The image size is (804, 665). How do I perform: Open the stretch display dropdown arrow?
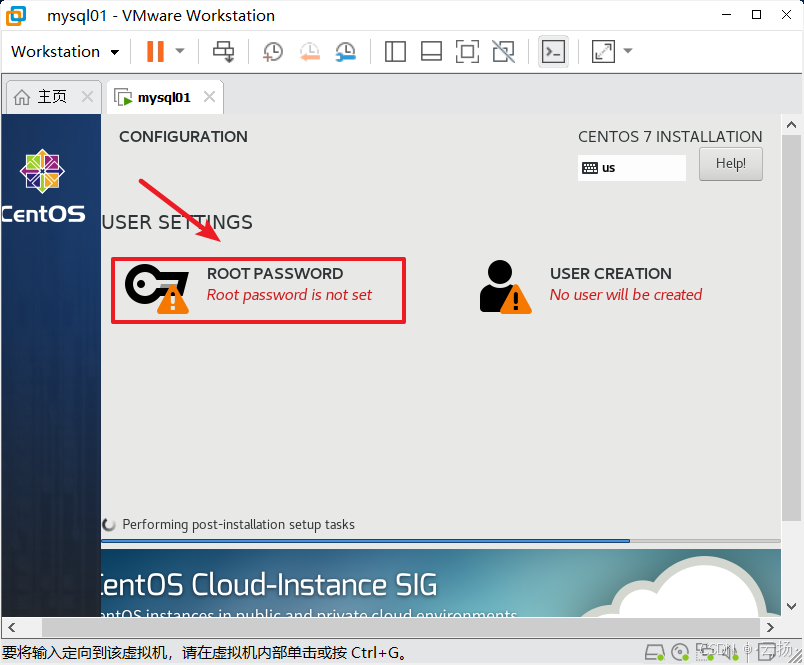click(x=628, y=51)
